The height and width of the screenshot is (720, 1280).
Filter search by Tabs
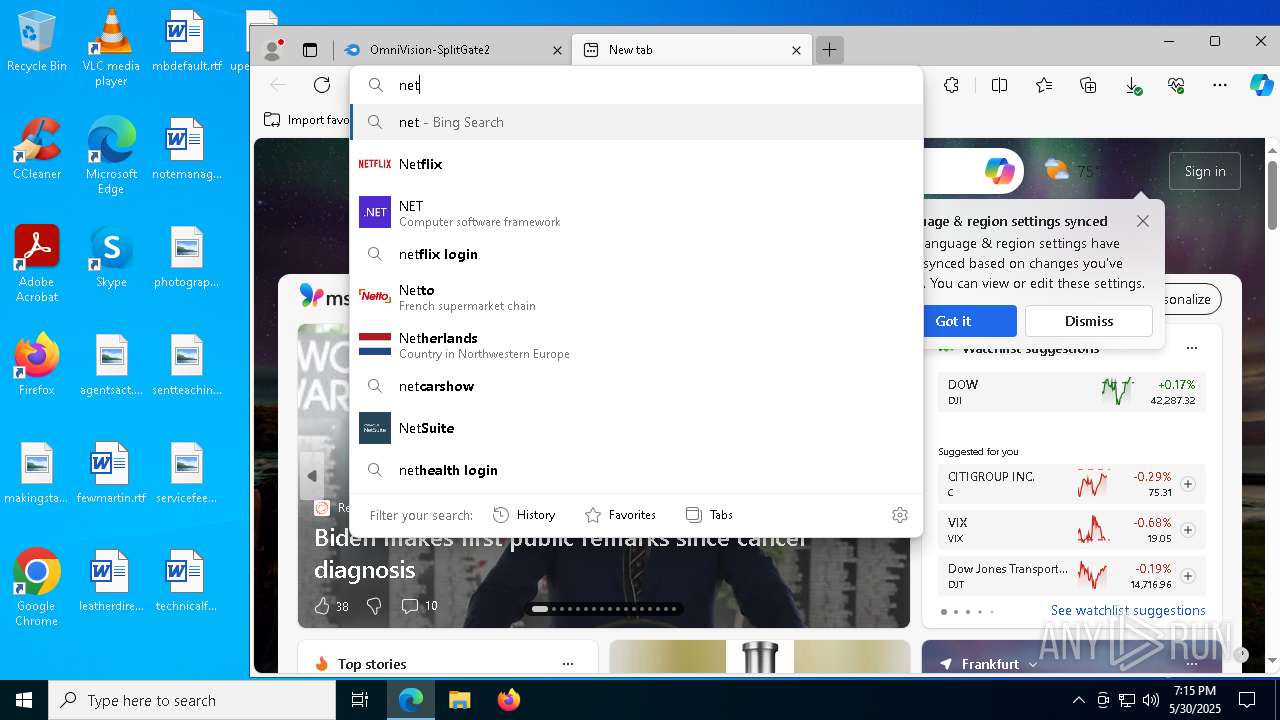coord(709,515)
